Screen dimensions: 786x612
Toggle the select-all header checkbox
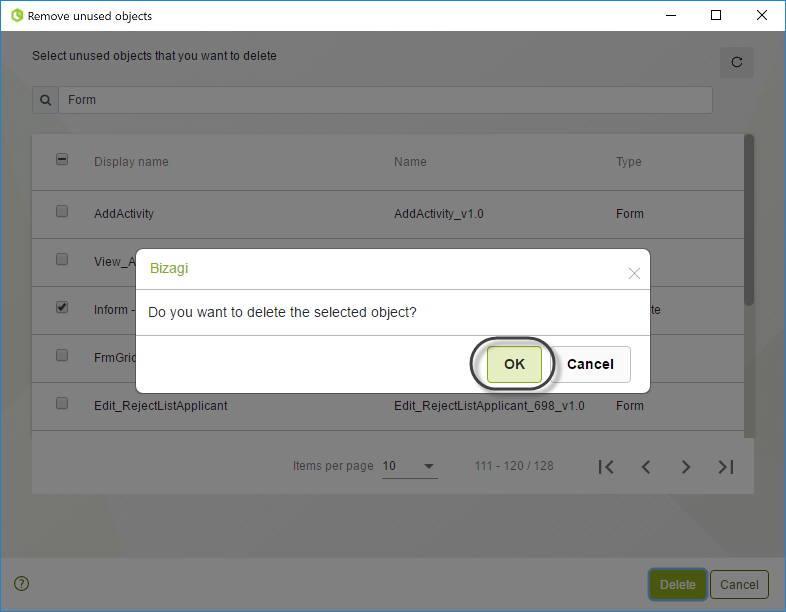(x=62, y=160)
